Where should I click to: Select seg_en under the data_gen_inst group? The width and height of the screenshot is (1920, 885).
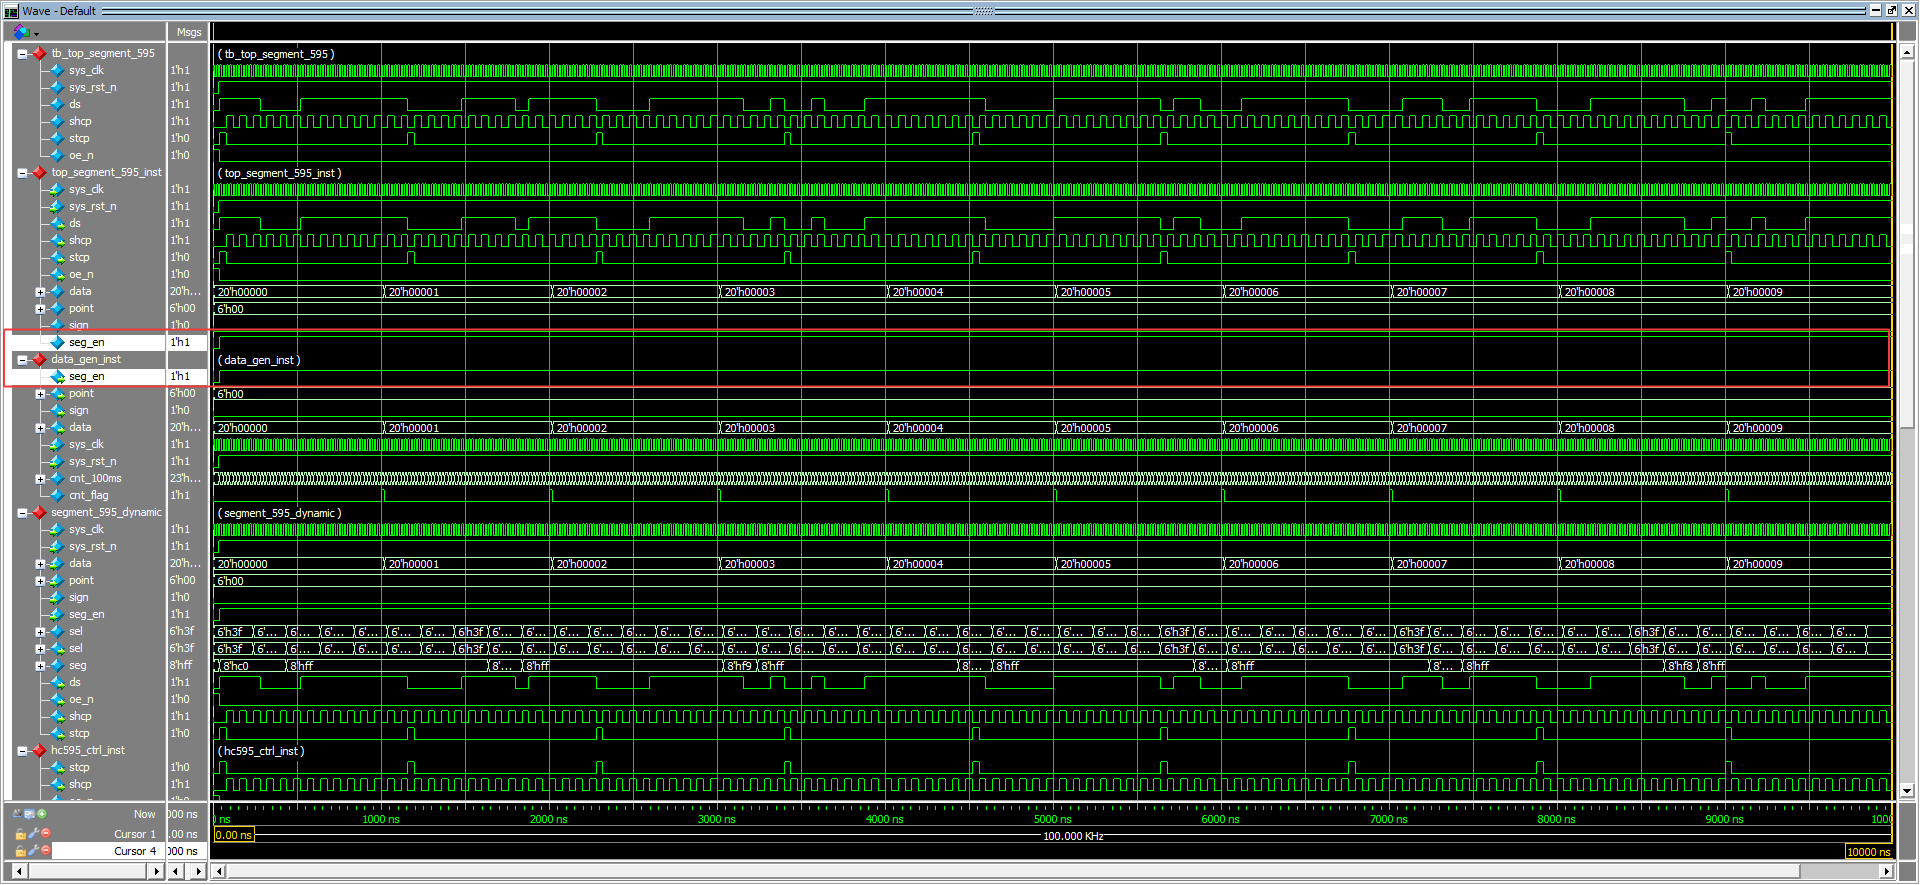pyautogui.click(x=86, y=377)
